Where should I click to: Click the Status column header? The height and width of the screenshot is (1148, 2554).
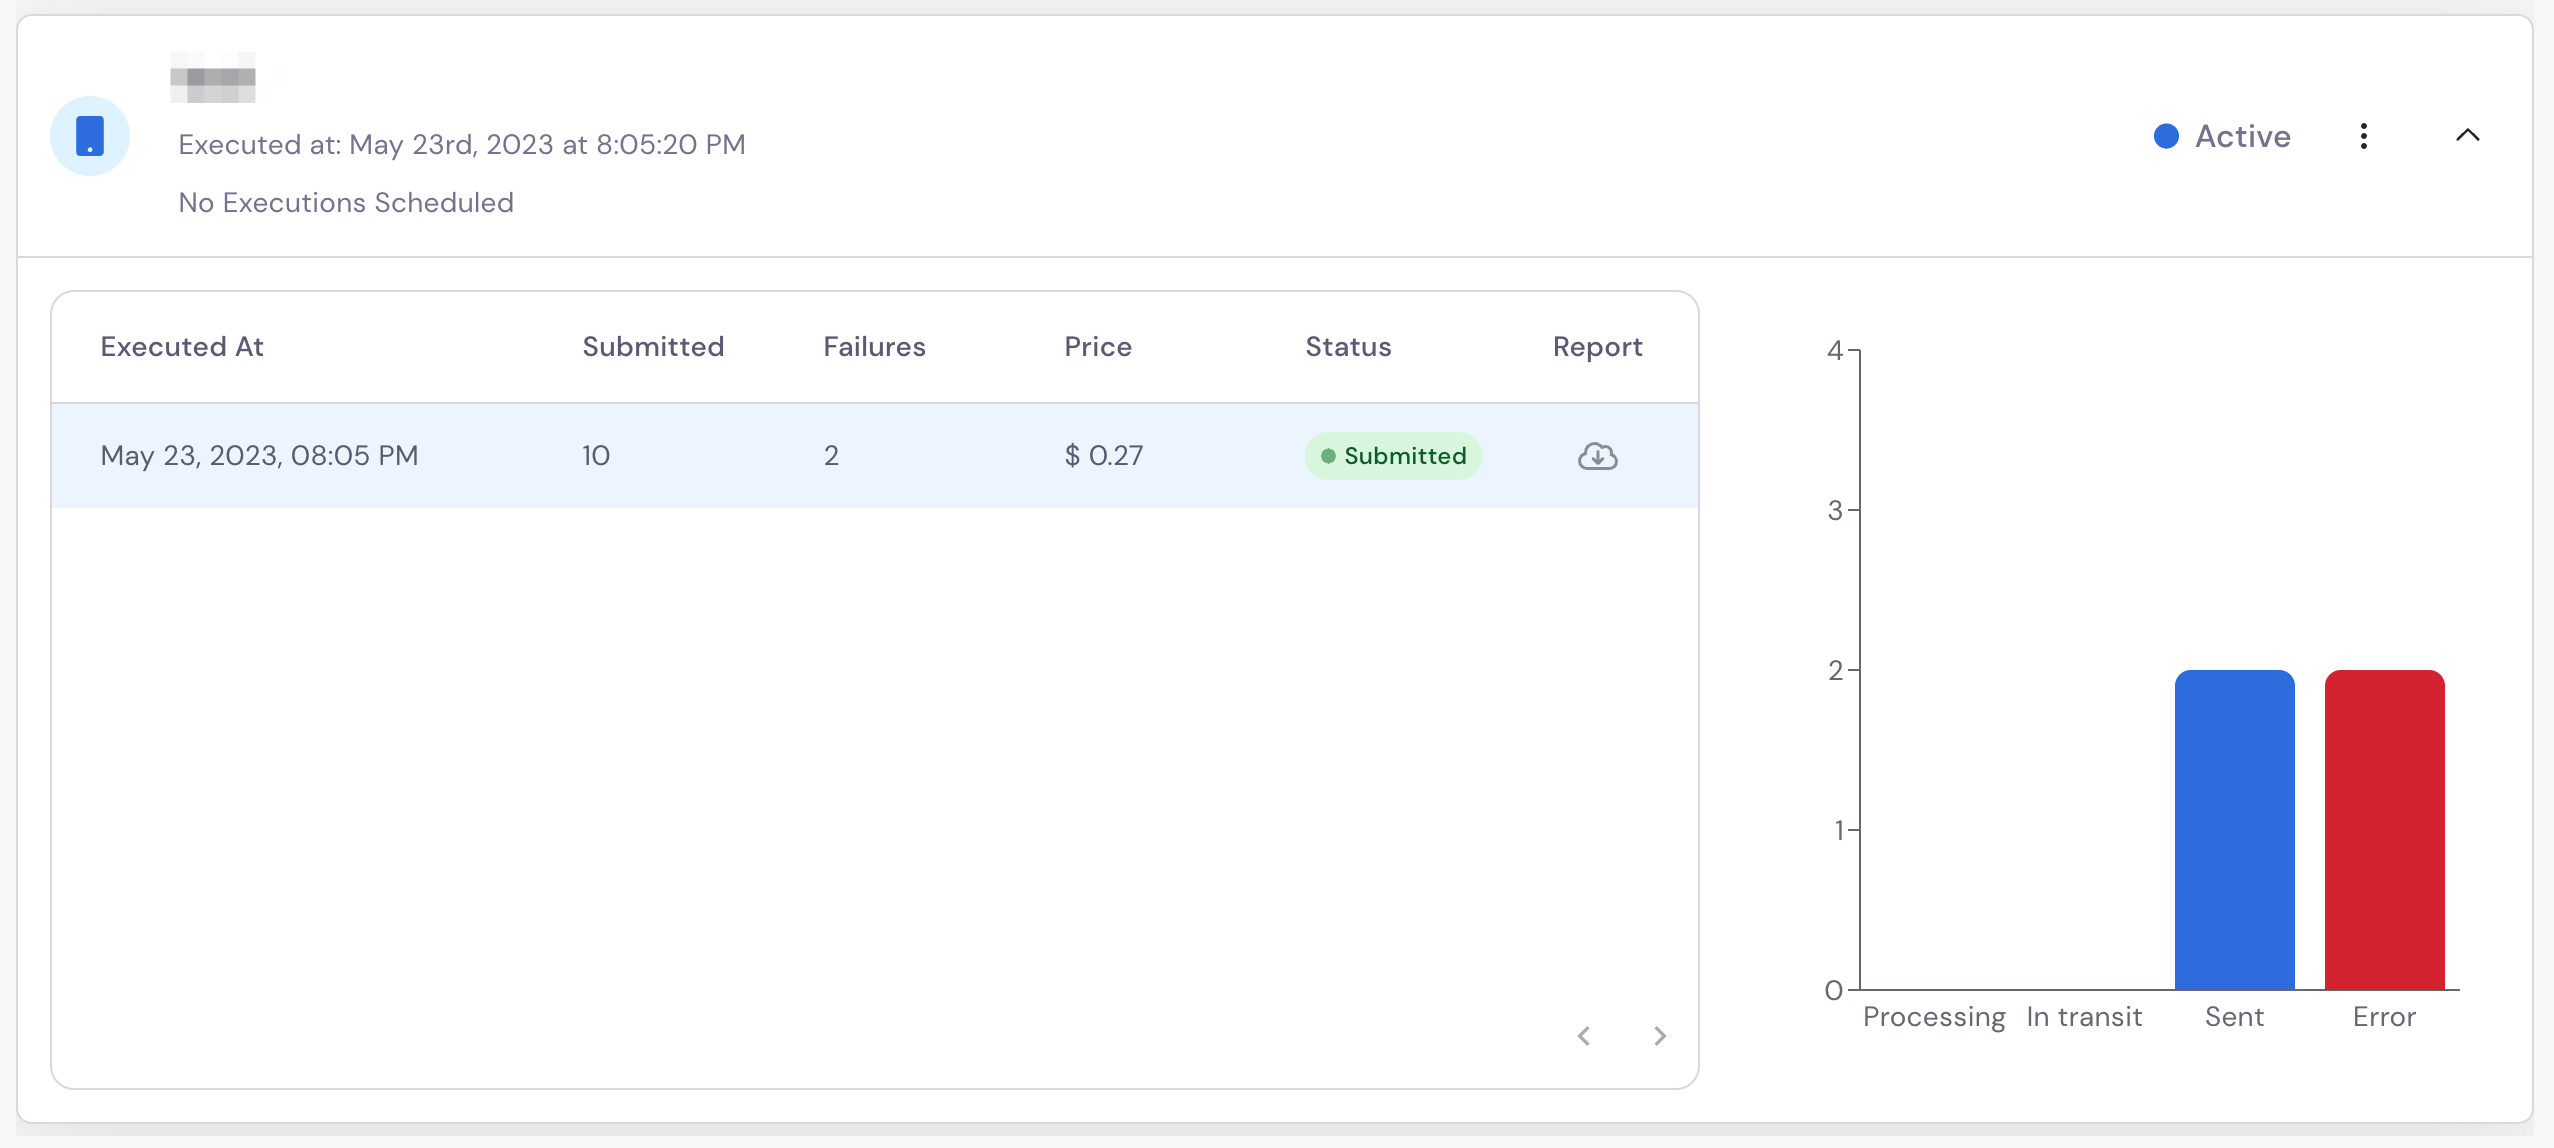[1348, 347]
